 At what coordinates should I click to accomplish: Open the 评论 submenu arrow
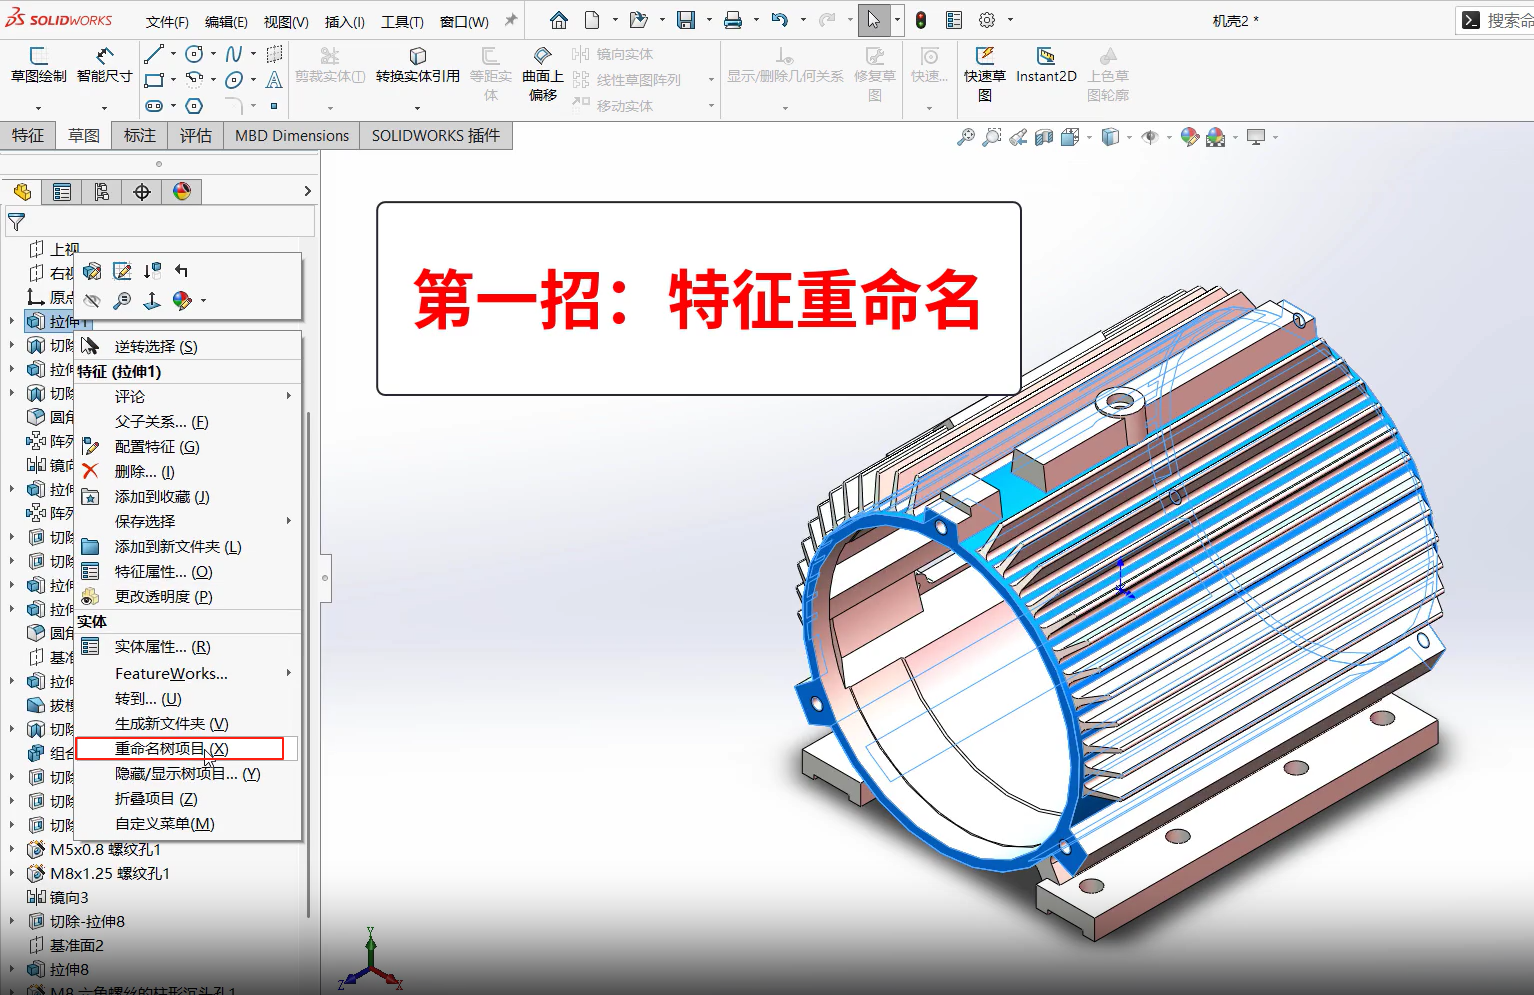click(289, 396)
